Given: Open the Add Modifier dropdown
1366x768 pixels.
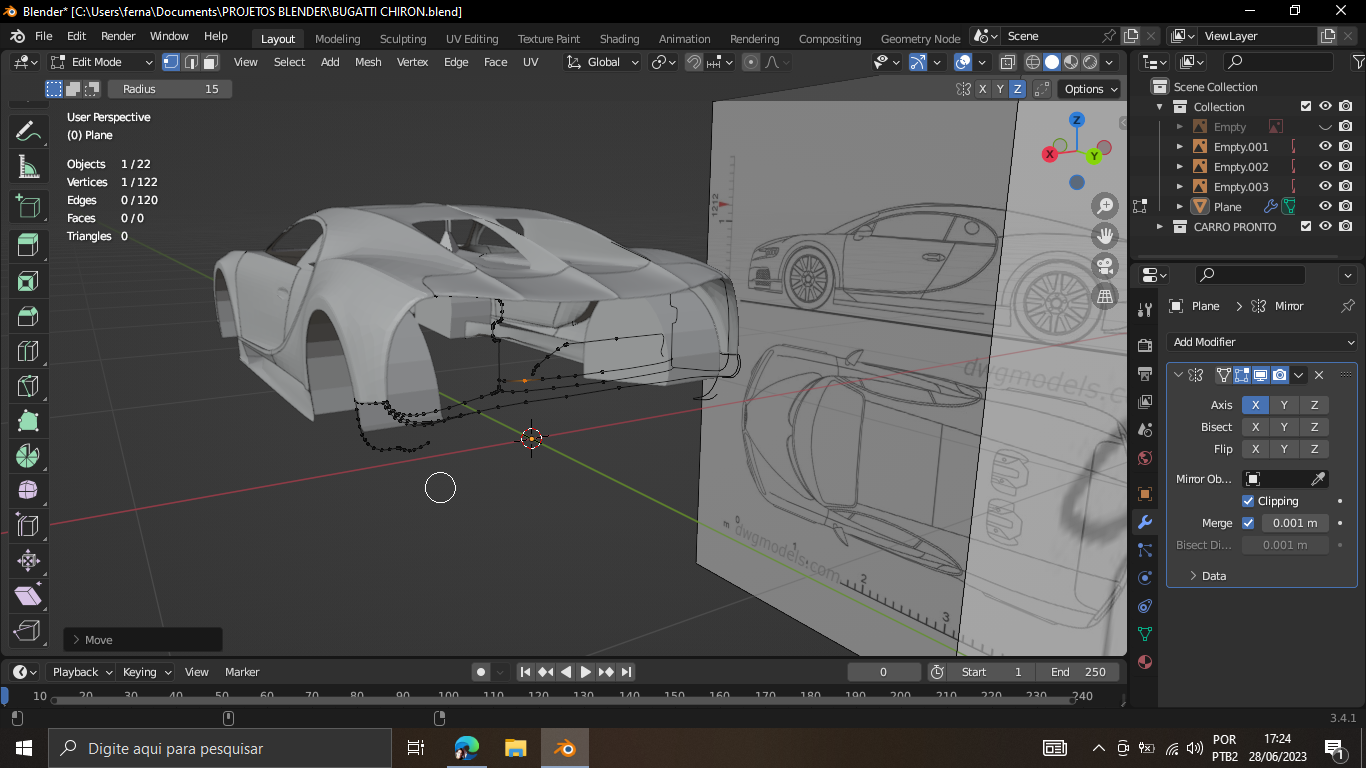Looking at the screenshot, I should click(x=1262, y=342).
